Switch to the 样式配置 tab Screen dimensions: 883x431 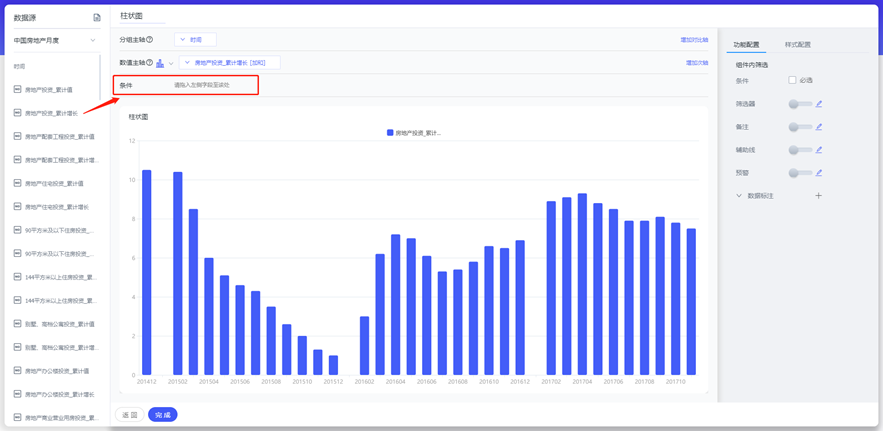[797, 45]
